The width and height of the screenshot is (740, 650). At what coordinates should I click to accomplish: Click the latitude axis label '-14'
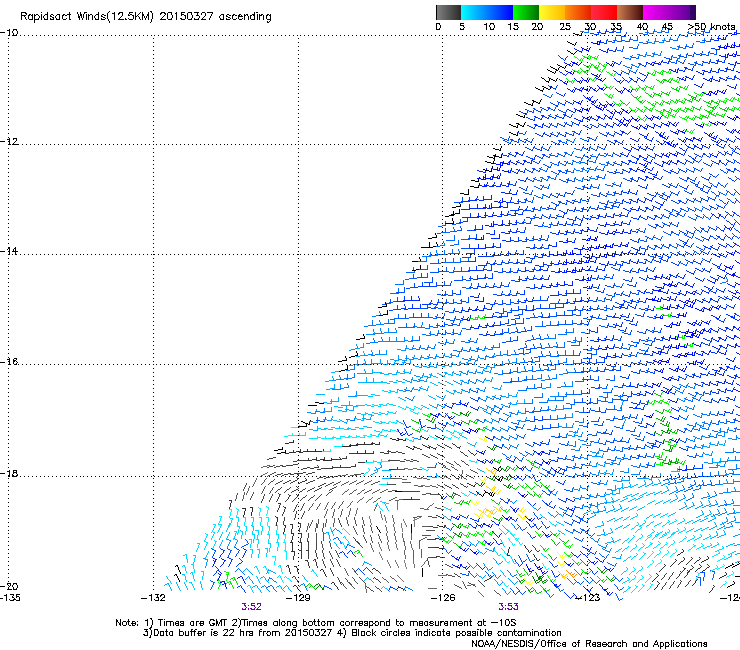[x=9, y=251]
